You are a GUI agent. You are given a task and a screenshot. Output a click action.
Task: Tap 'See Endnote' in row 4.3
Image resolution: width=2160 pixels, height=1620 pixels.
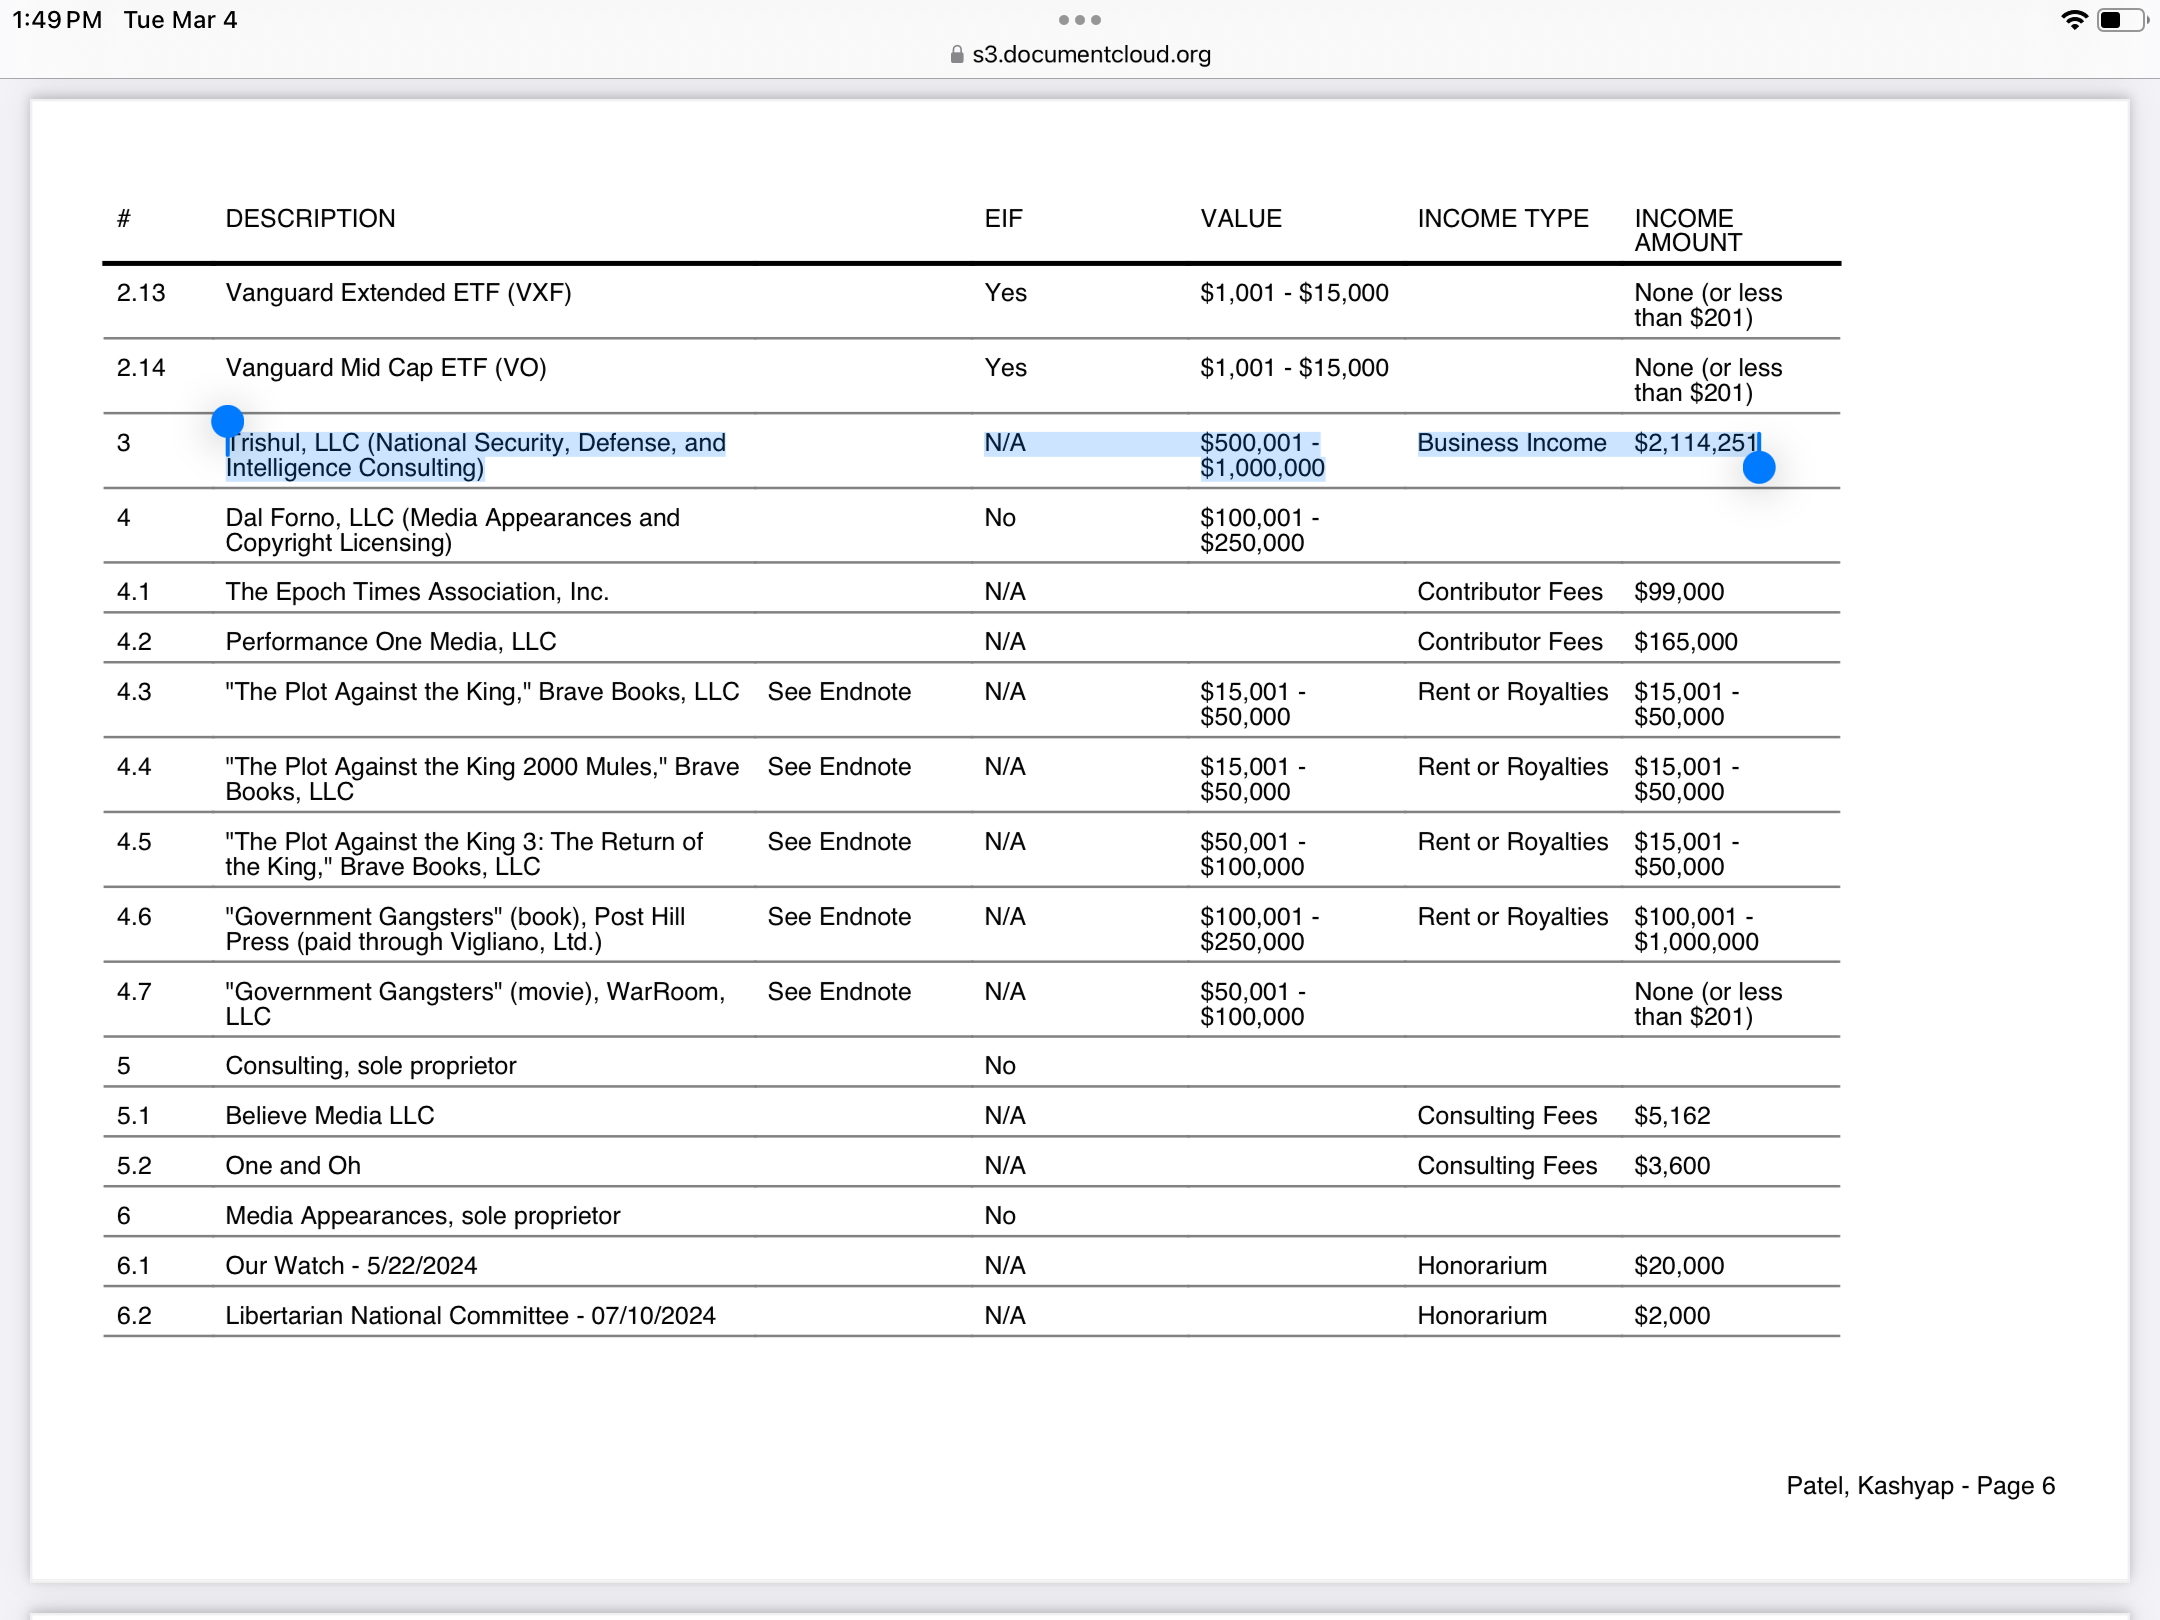(839, 692)
